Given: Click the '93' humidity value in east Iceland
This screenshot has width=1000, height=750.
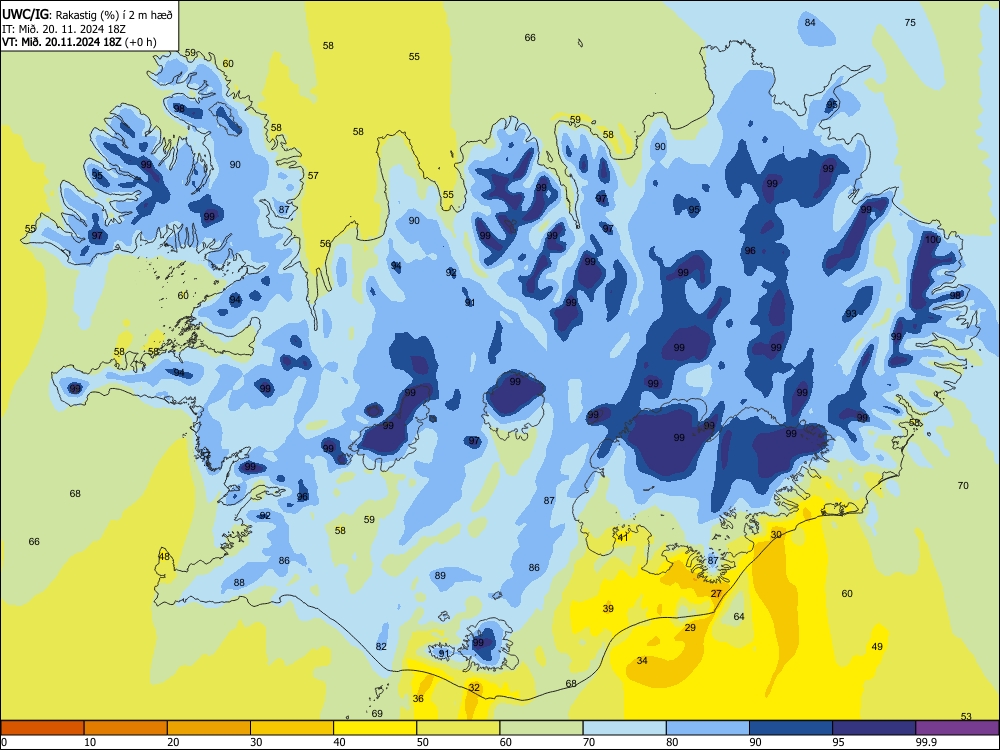Looking at the screenshot, I should point(851,313).
